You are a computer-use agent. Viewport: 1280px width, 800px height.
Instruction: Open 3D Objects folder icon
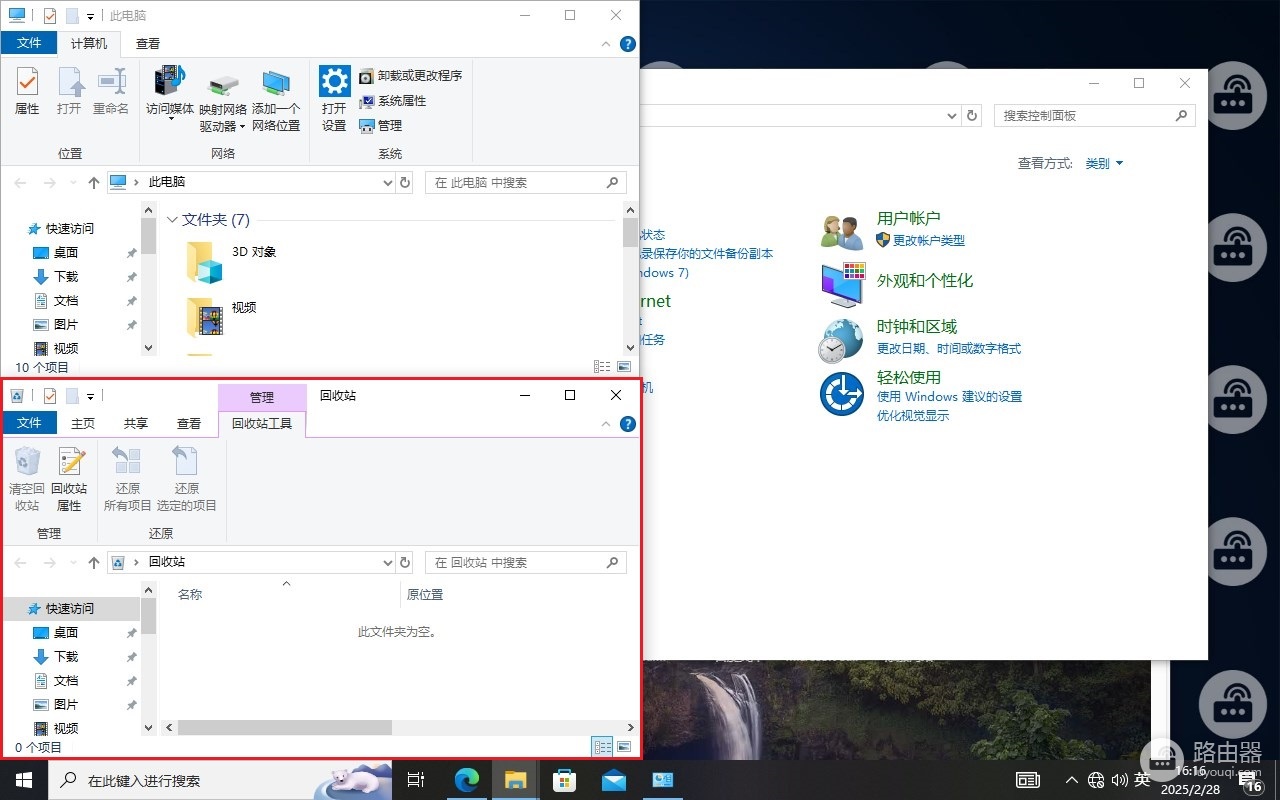point(204,264)
